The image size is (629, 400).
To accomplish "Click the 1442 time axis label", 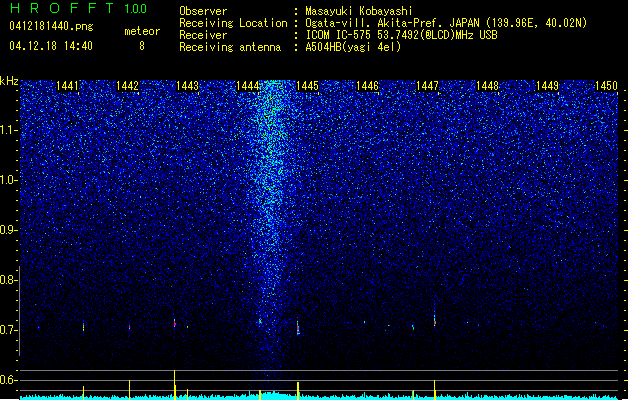I will (127, 86).
